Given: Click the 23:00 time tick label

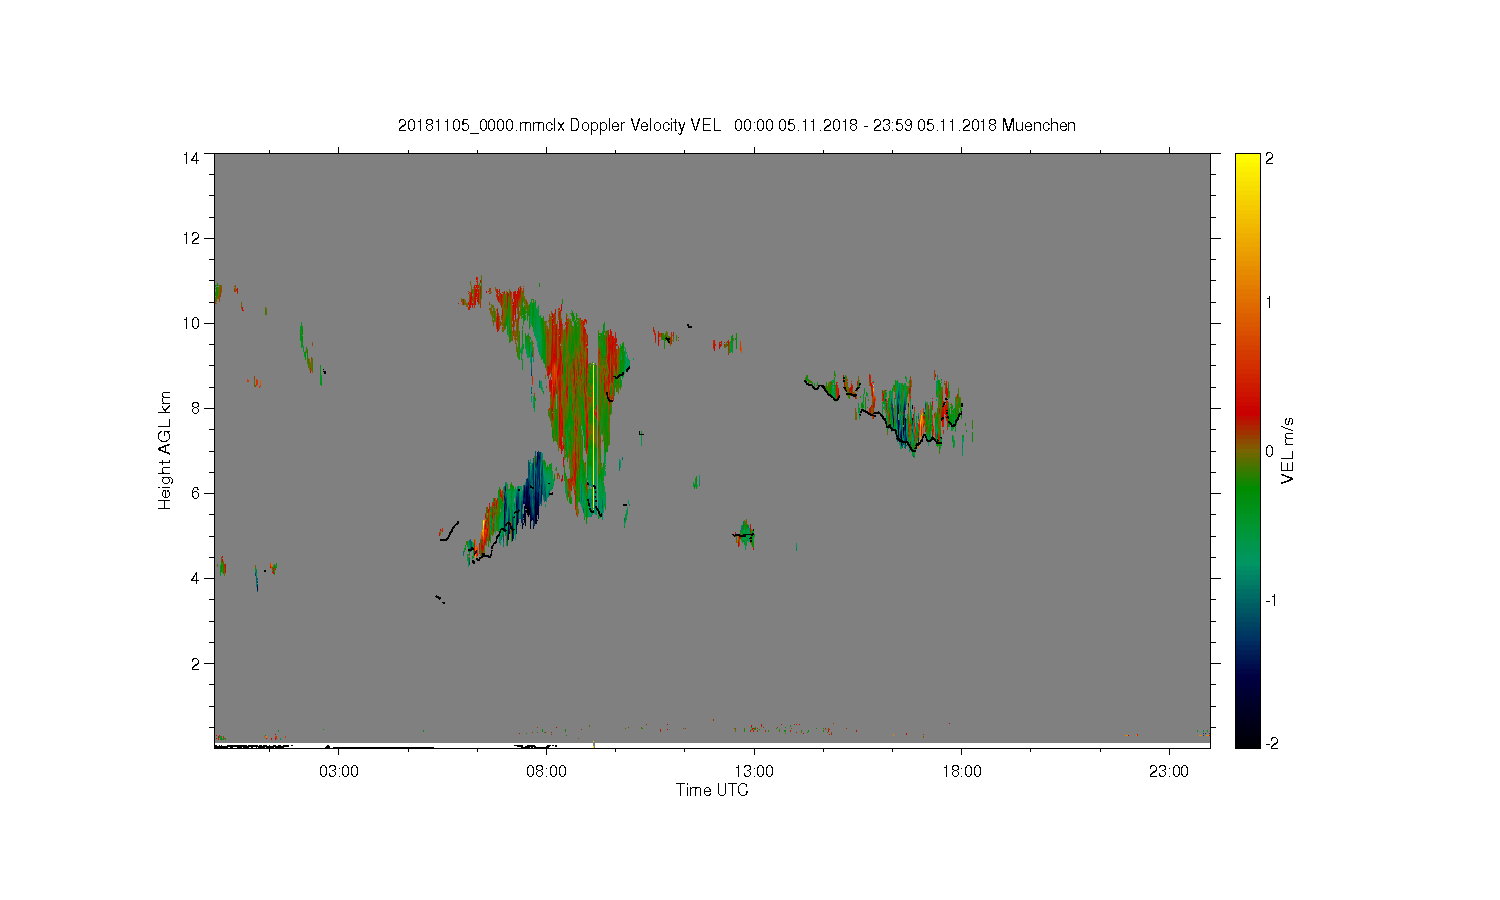Looking at the screenshot, I should point(1169,772).
